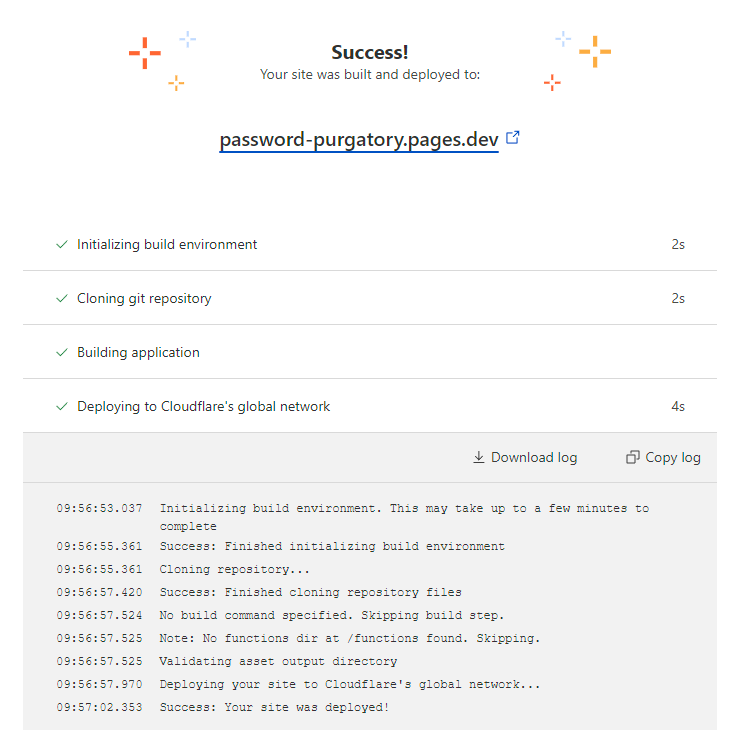
Task: Click the 4s duration on the Deploying step
Action: [678, 406]
